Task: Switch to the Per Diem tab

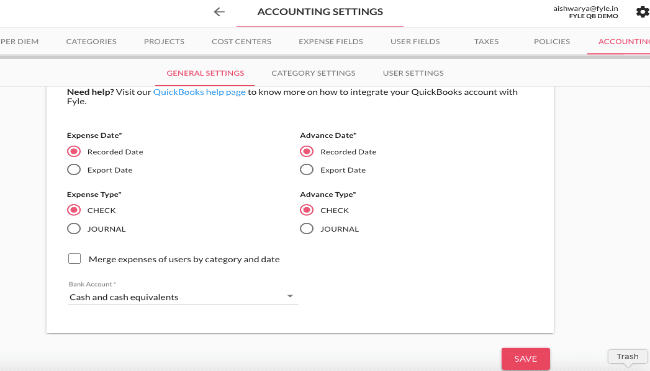Action: pyautogui.click(x=19, y=41)
